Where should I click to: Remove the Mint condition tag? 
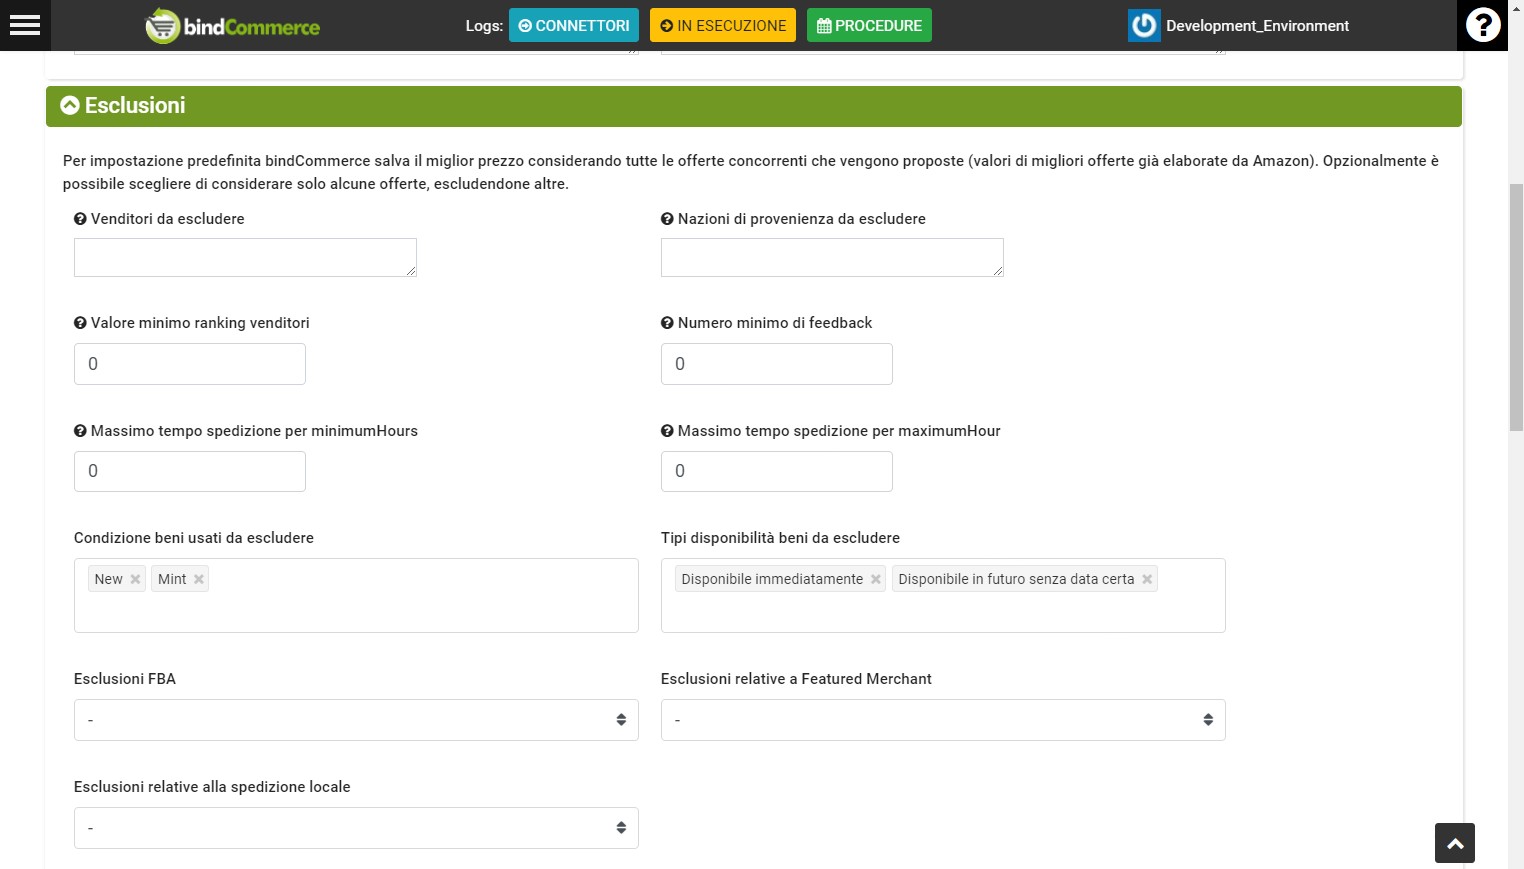click(x=197, y=578)
